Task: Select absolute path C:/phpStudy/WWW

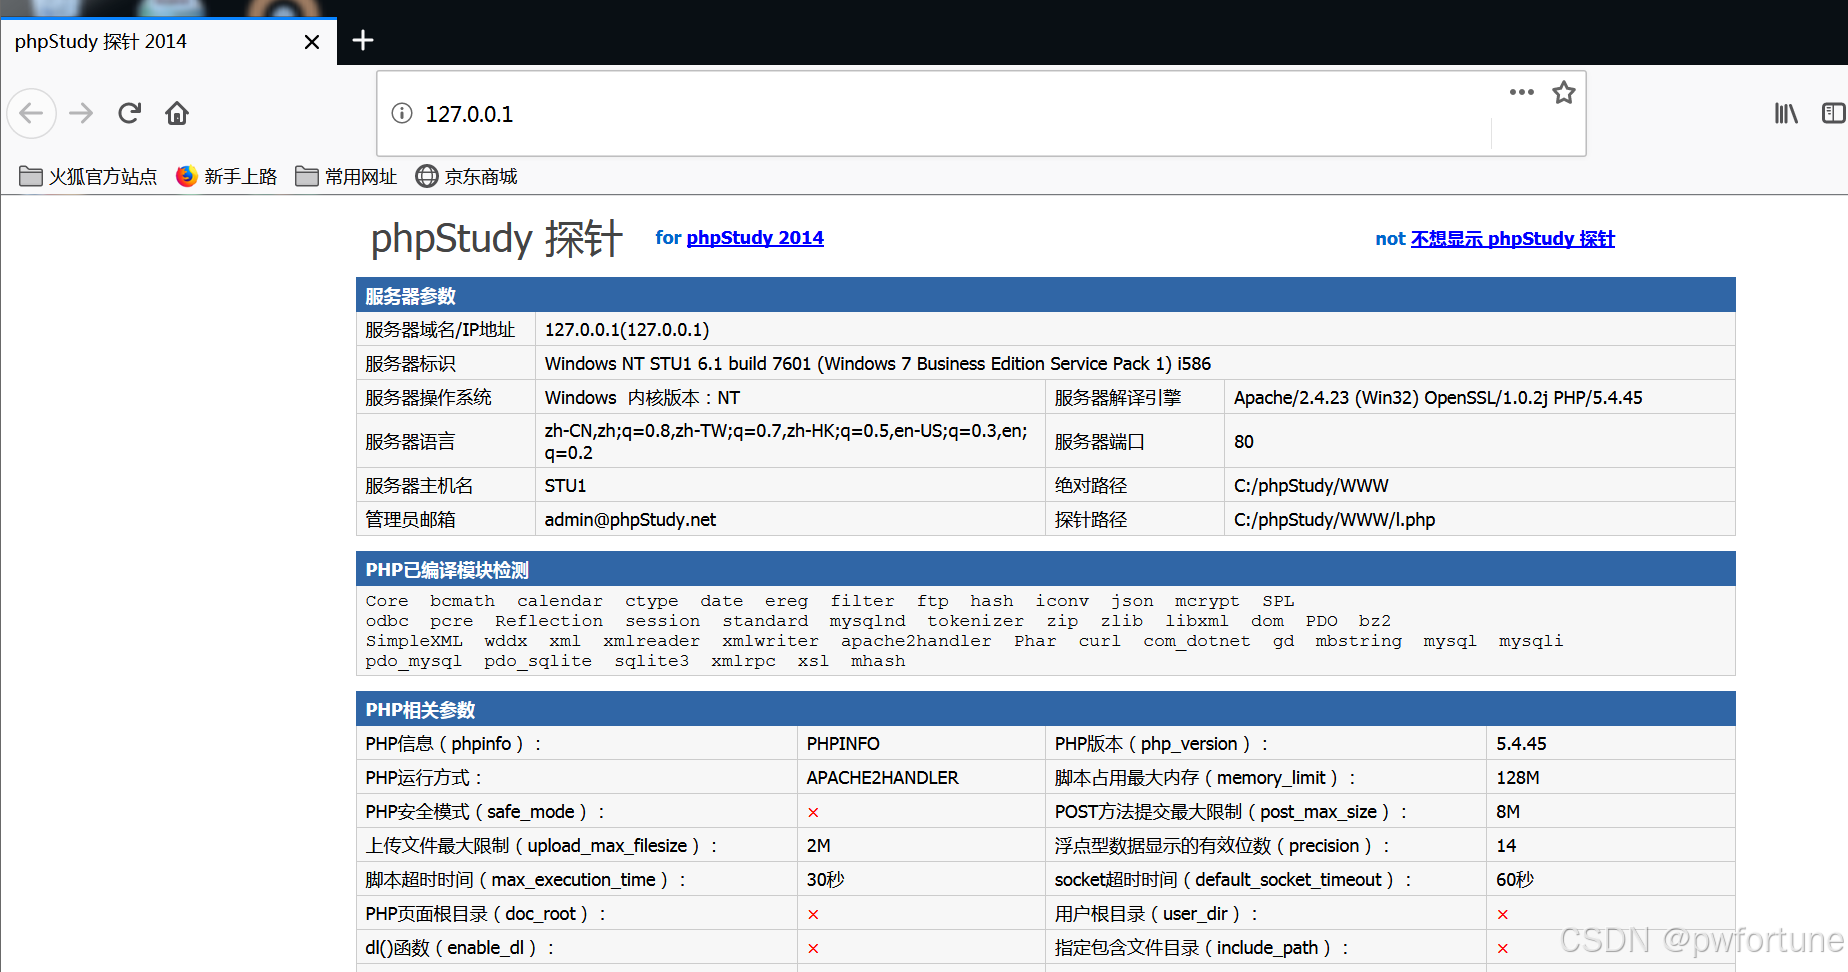Action: (x=1311, y=486)
